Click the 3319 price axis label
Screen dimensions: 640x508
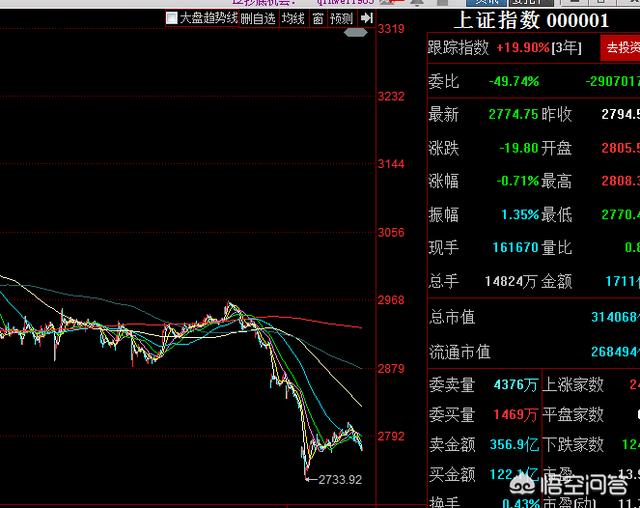[x=391, y=29]
